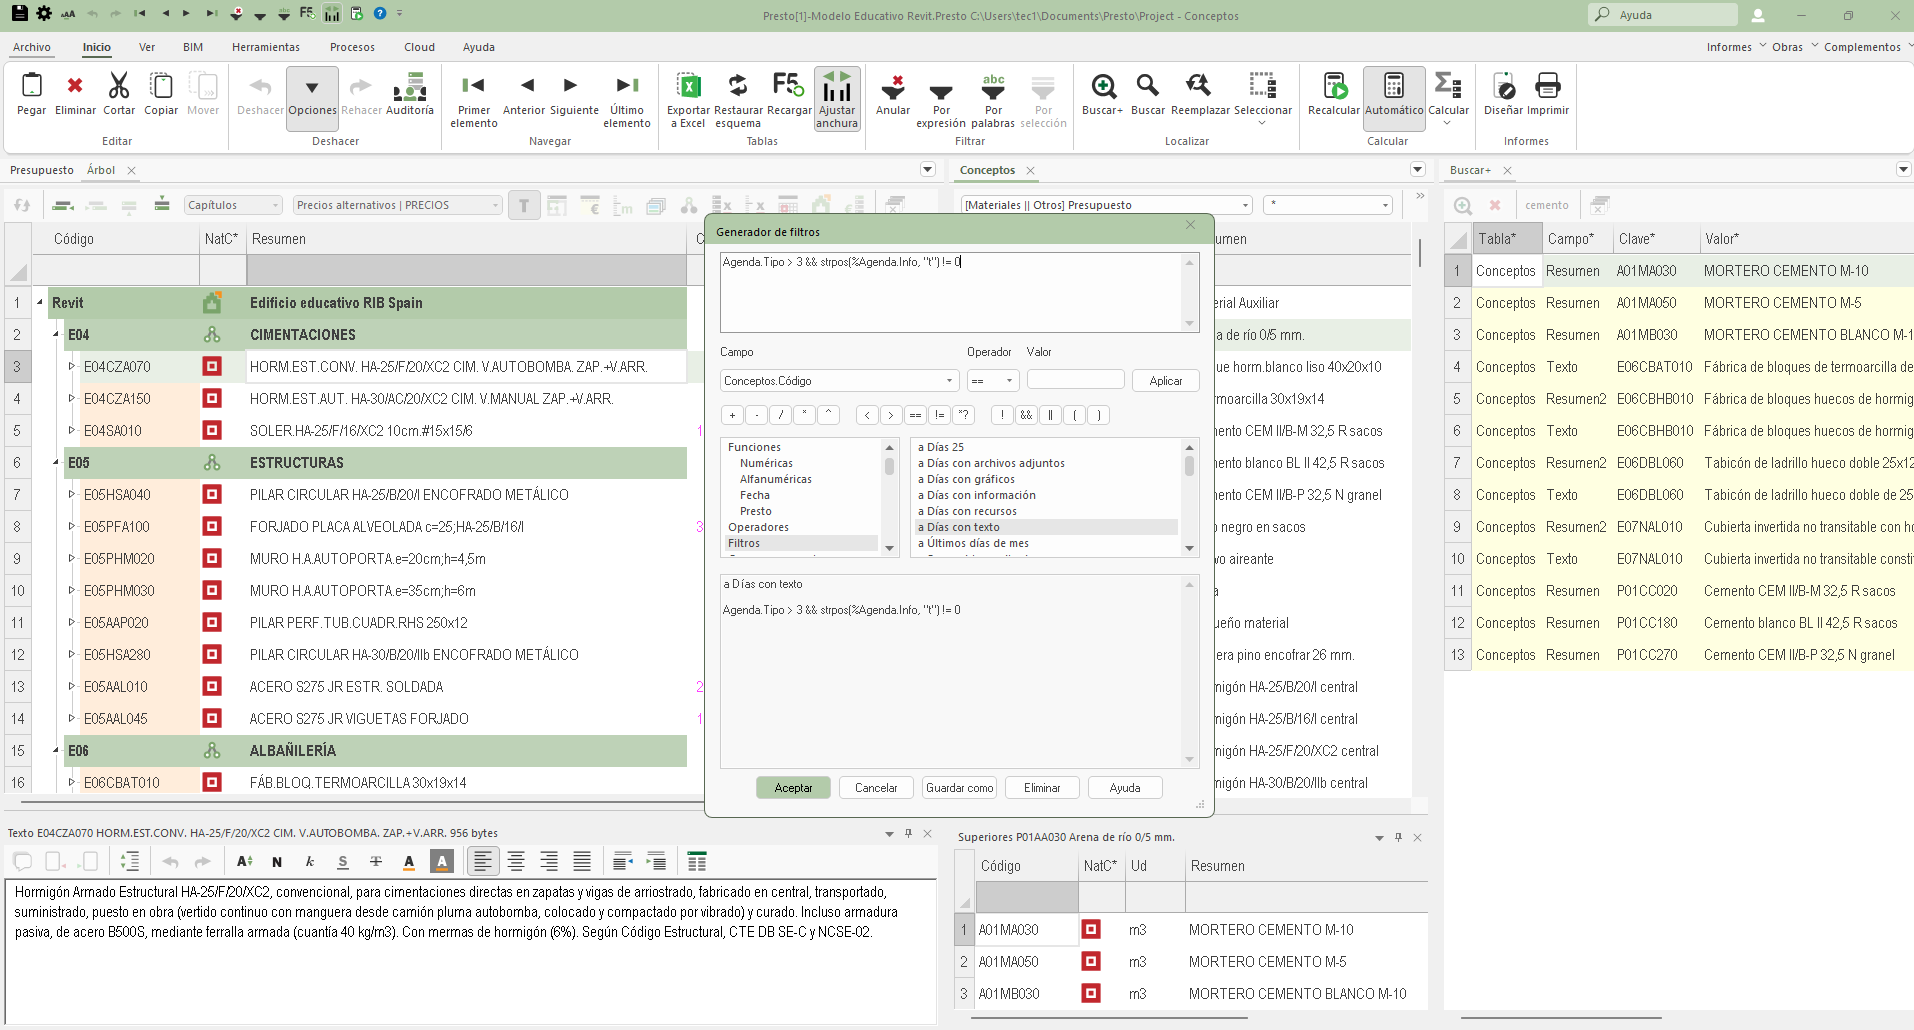Viewport: 1914px width, 1030px height.
Task: Collapse the E05 ESTRUCTURAS chapter
Action: click(x=56, y=463)
